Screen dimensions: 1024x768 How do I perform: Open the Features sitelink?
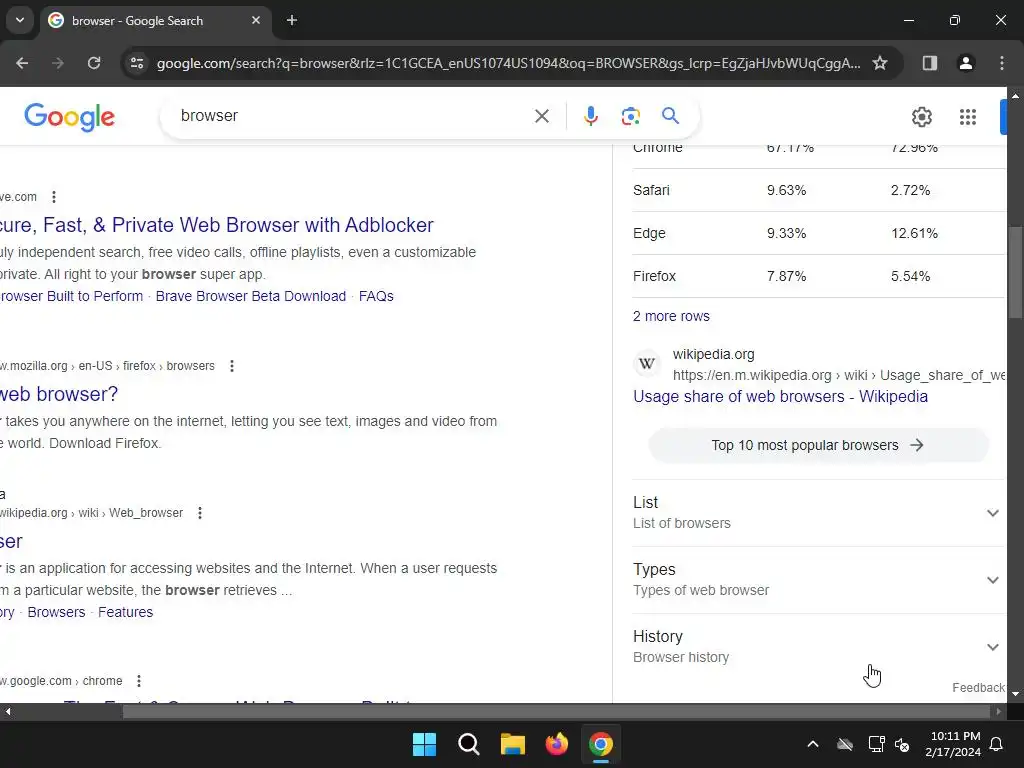pos(125,612)
